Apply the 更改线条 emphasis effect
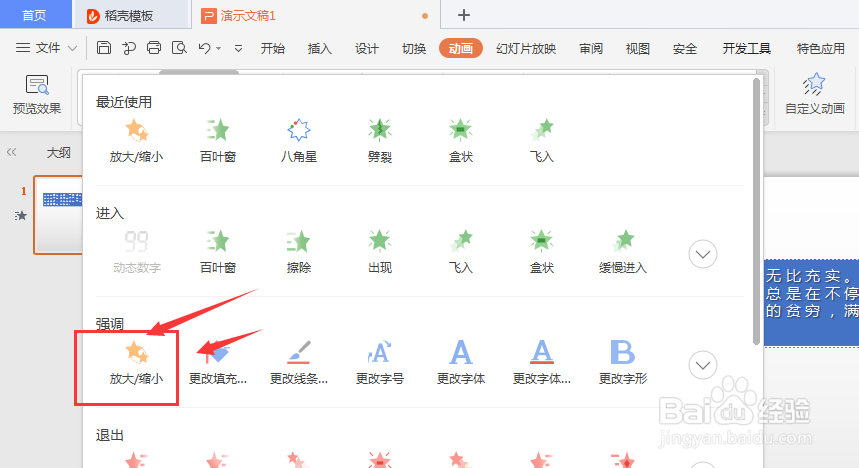 [299, 363]
